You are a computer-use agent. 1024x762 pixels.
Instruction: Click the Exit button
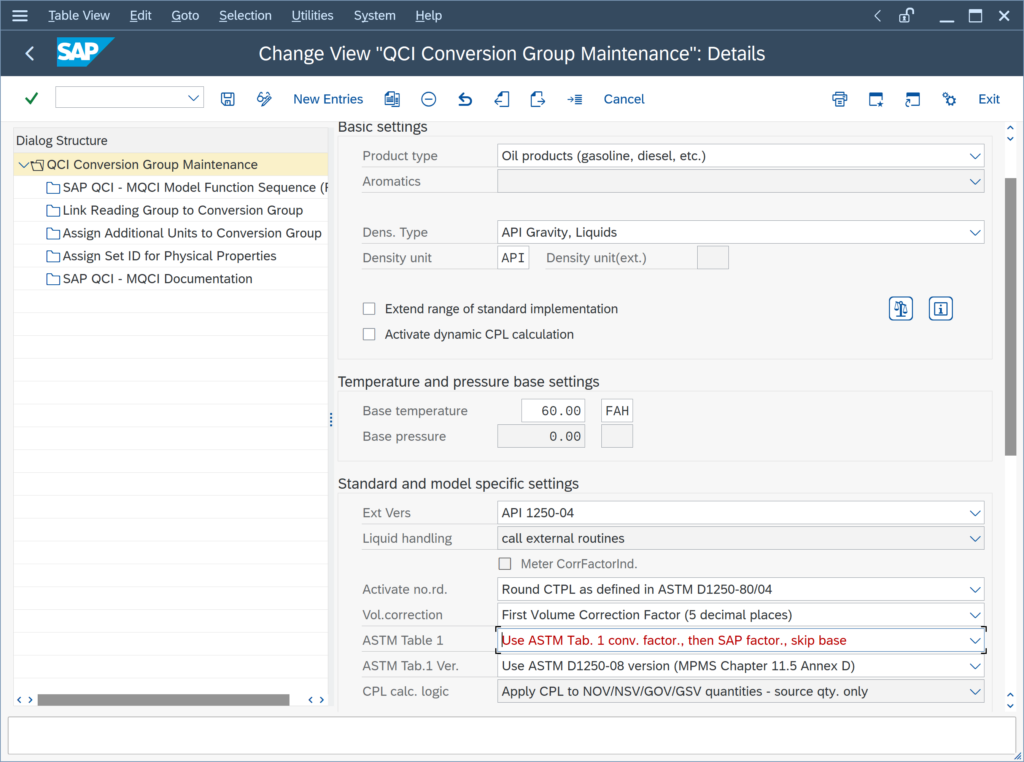989,99
